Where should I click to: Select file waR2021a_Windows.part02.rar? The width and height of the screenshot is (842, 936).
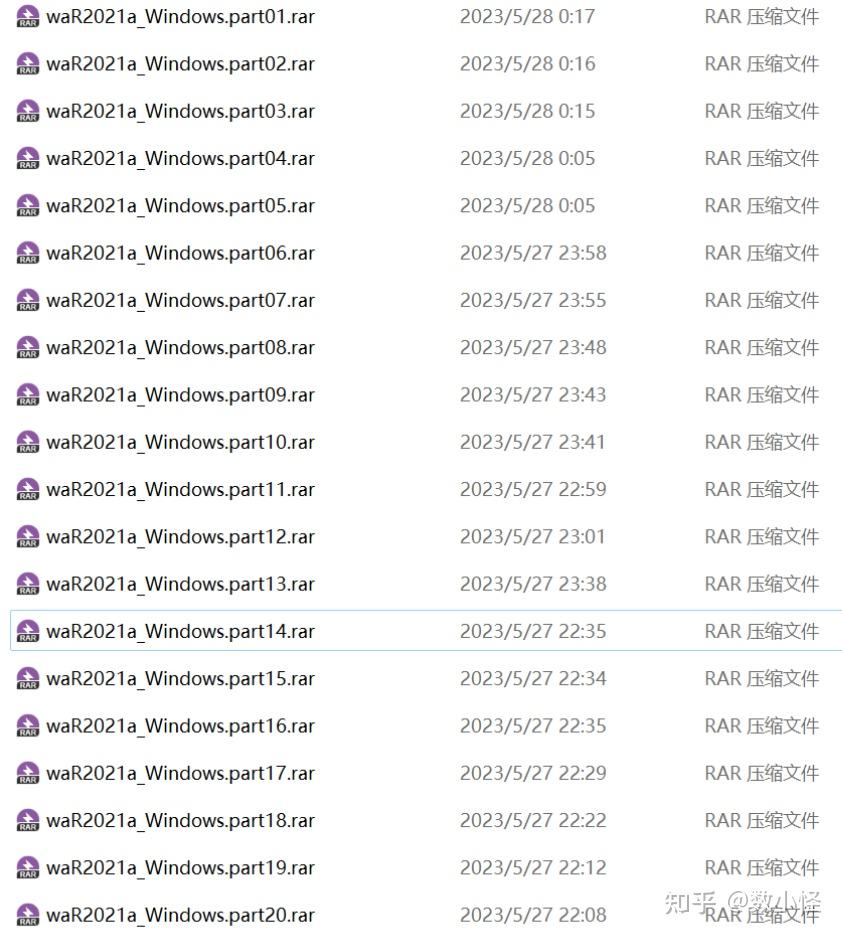pyautogui.click(x=180, y=64)
